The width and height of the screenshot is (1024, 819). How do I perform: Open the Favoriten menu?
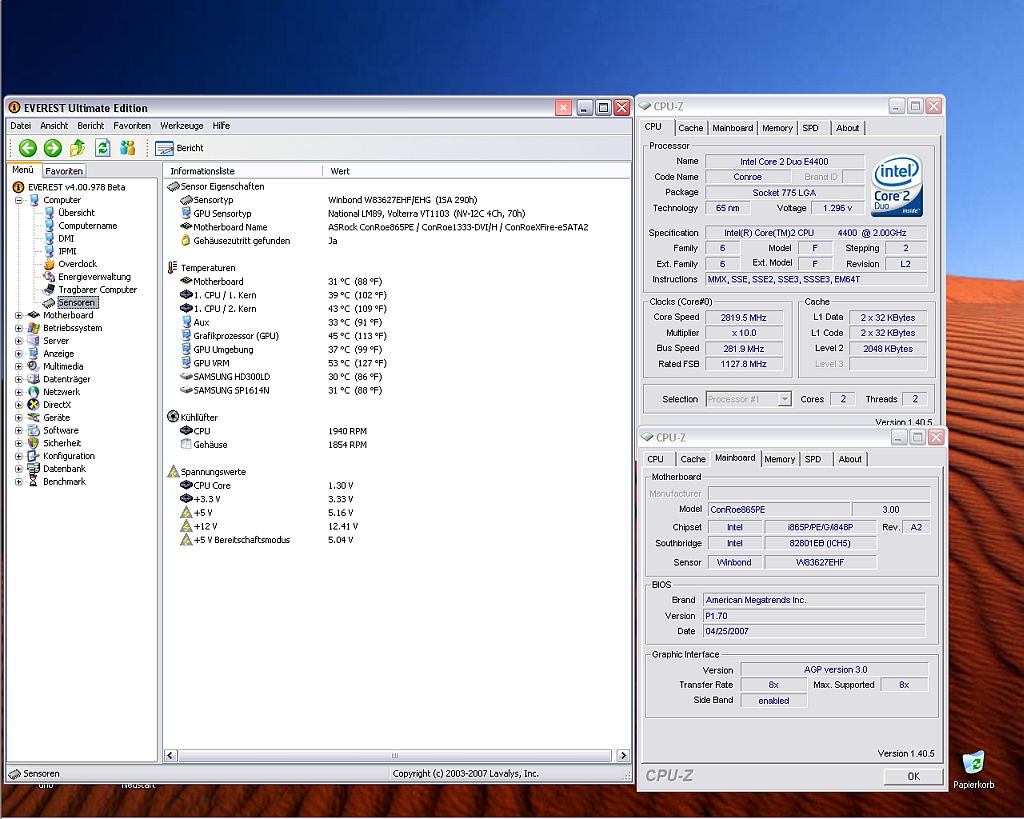(132, 126)
